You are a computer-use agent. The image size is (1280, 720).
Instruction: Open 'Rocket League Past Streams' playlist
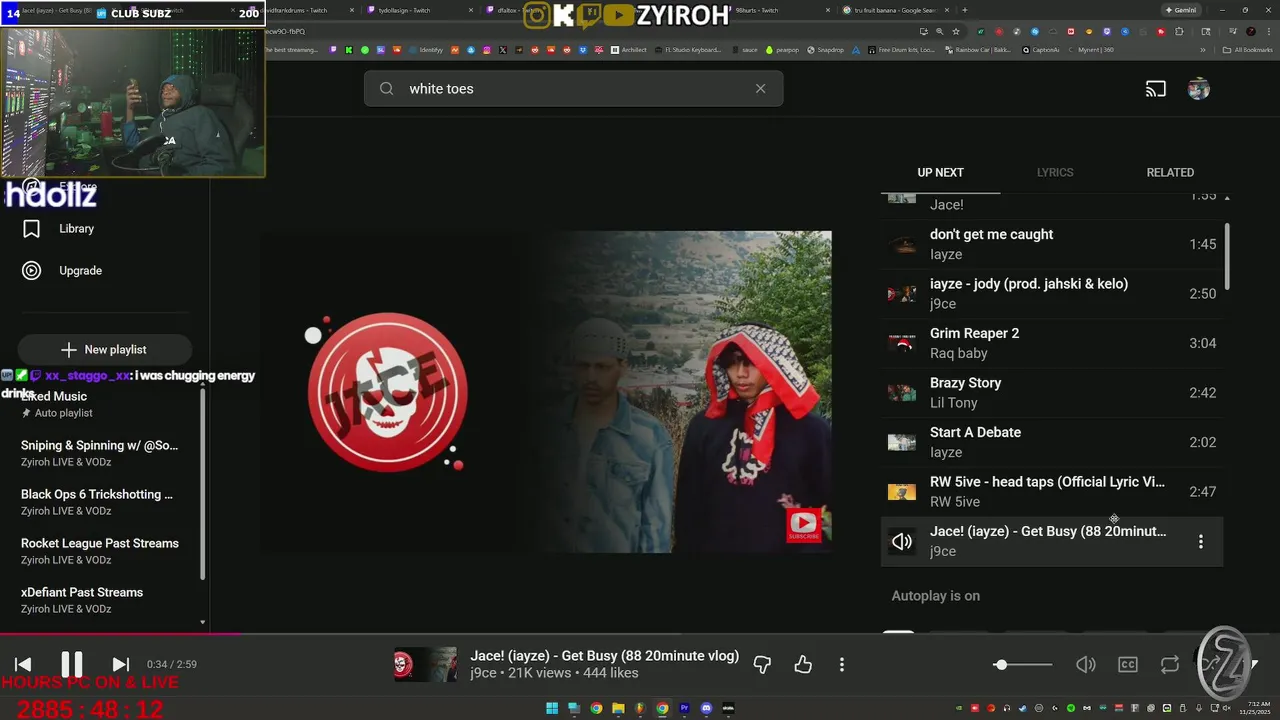pos(100,551)
